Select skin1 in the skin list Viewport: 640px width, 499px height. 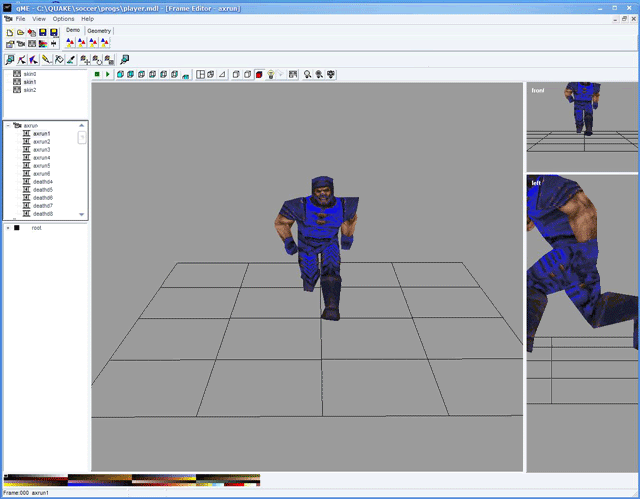coord(29,82)
